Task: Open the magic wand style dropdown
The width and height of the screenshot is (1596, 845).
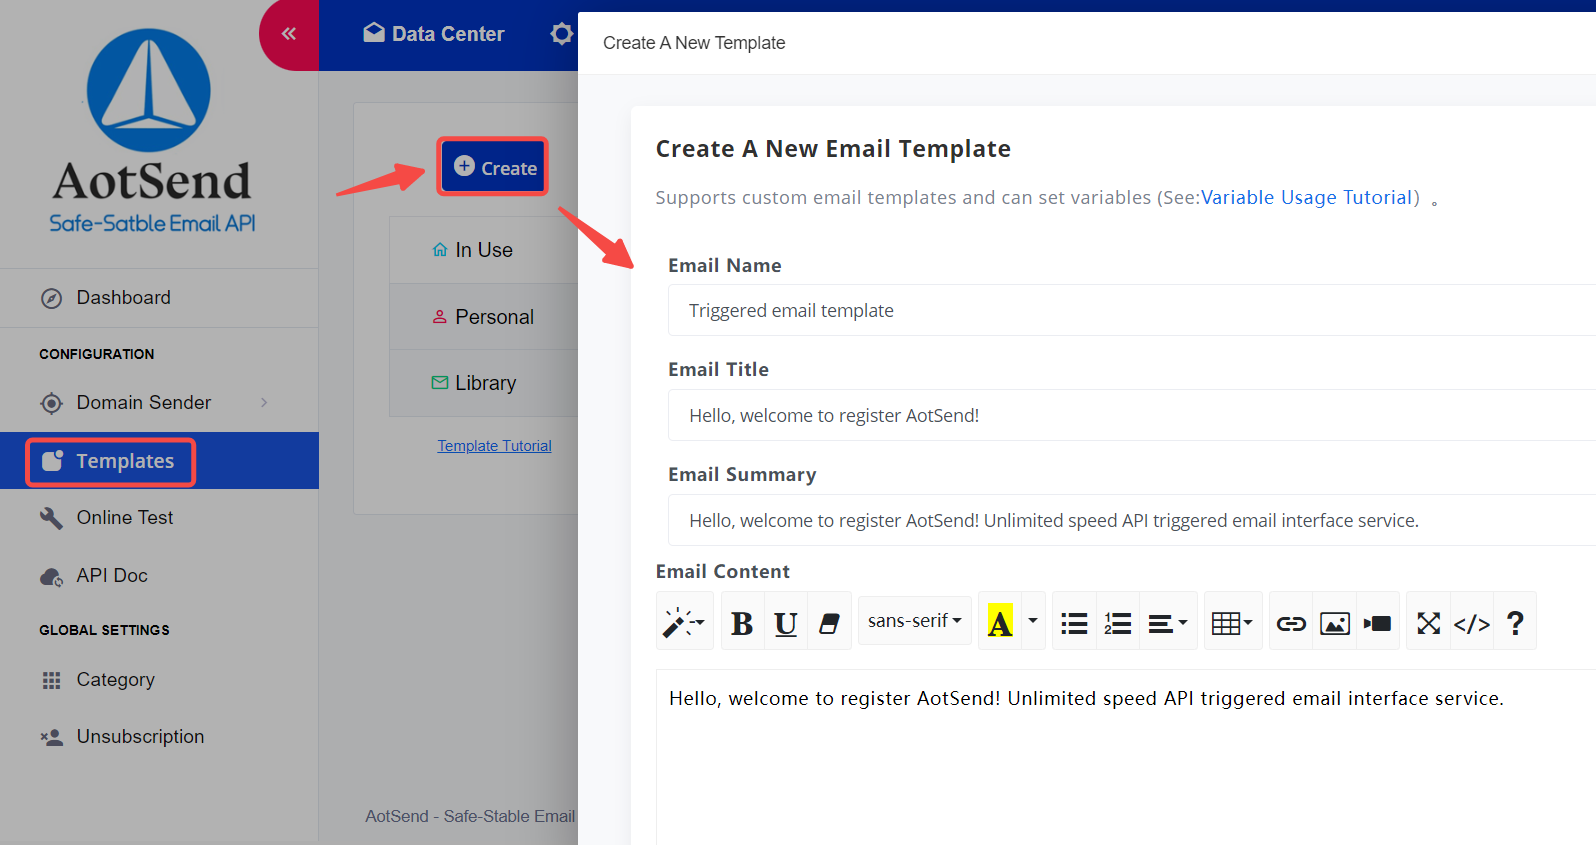Action: [x=685, y=622]
